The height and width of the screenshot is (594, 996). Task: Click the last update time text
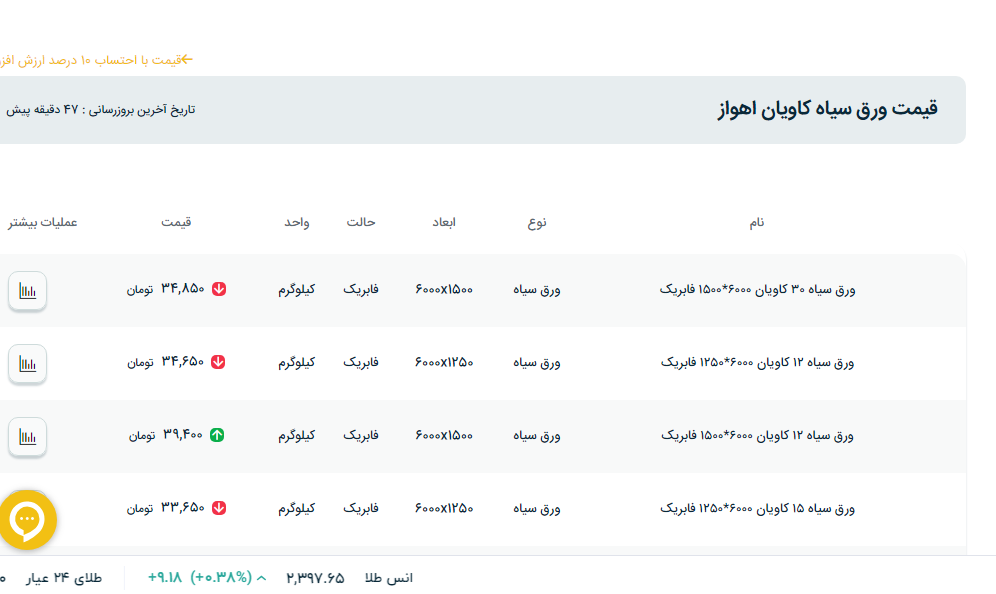[x=100, y=110]
